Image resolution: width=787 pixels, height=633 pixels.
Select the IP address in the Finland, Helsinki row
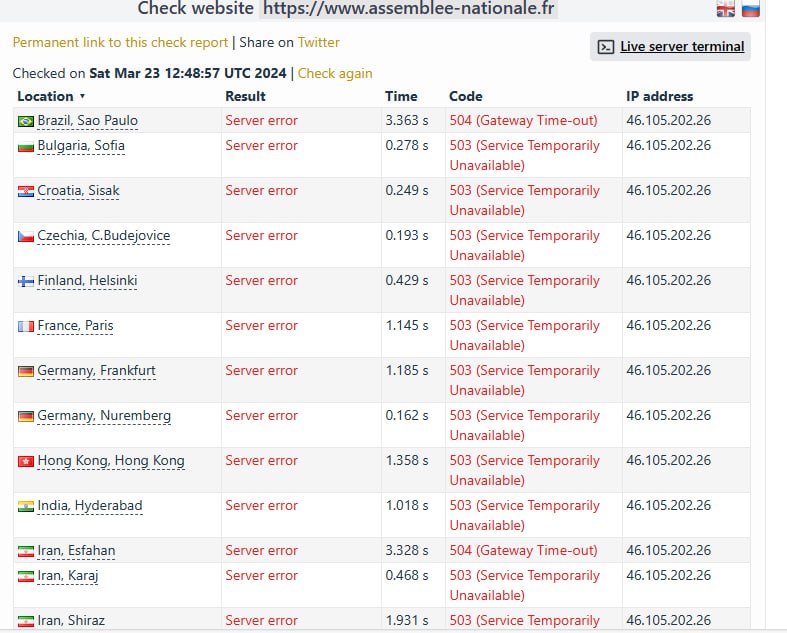[669, 281]
